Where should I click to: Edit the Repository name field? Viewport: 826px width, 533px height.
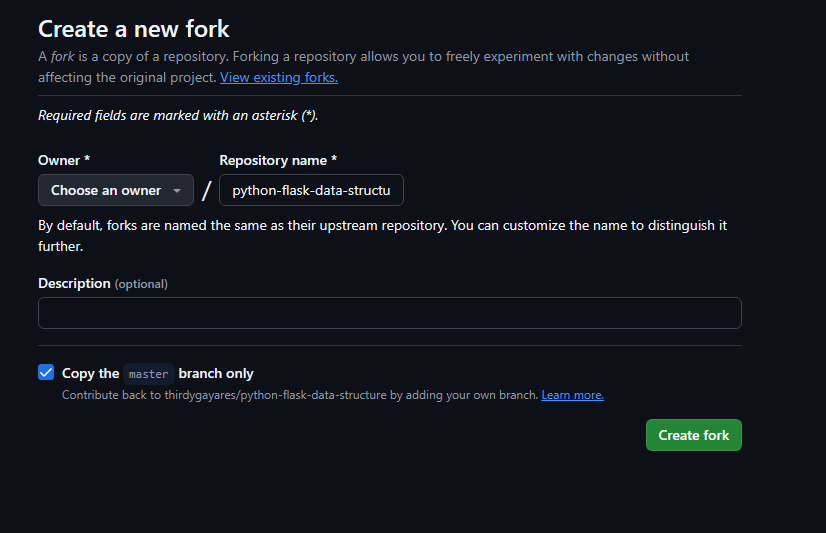(311, 190)
